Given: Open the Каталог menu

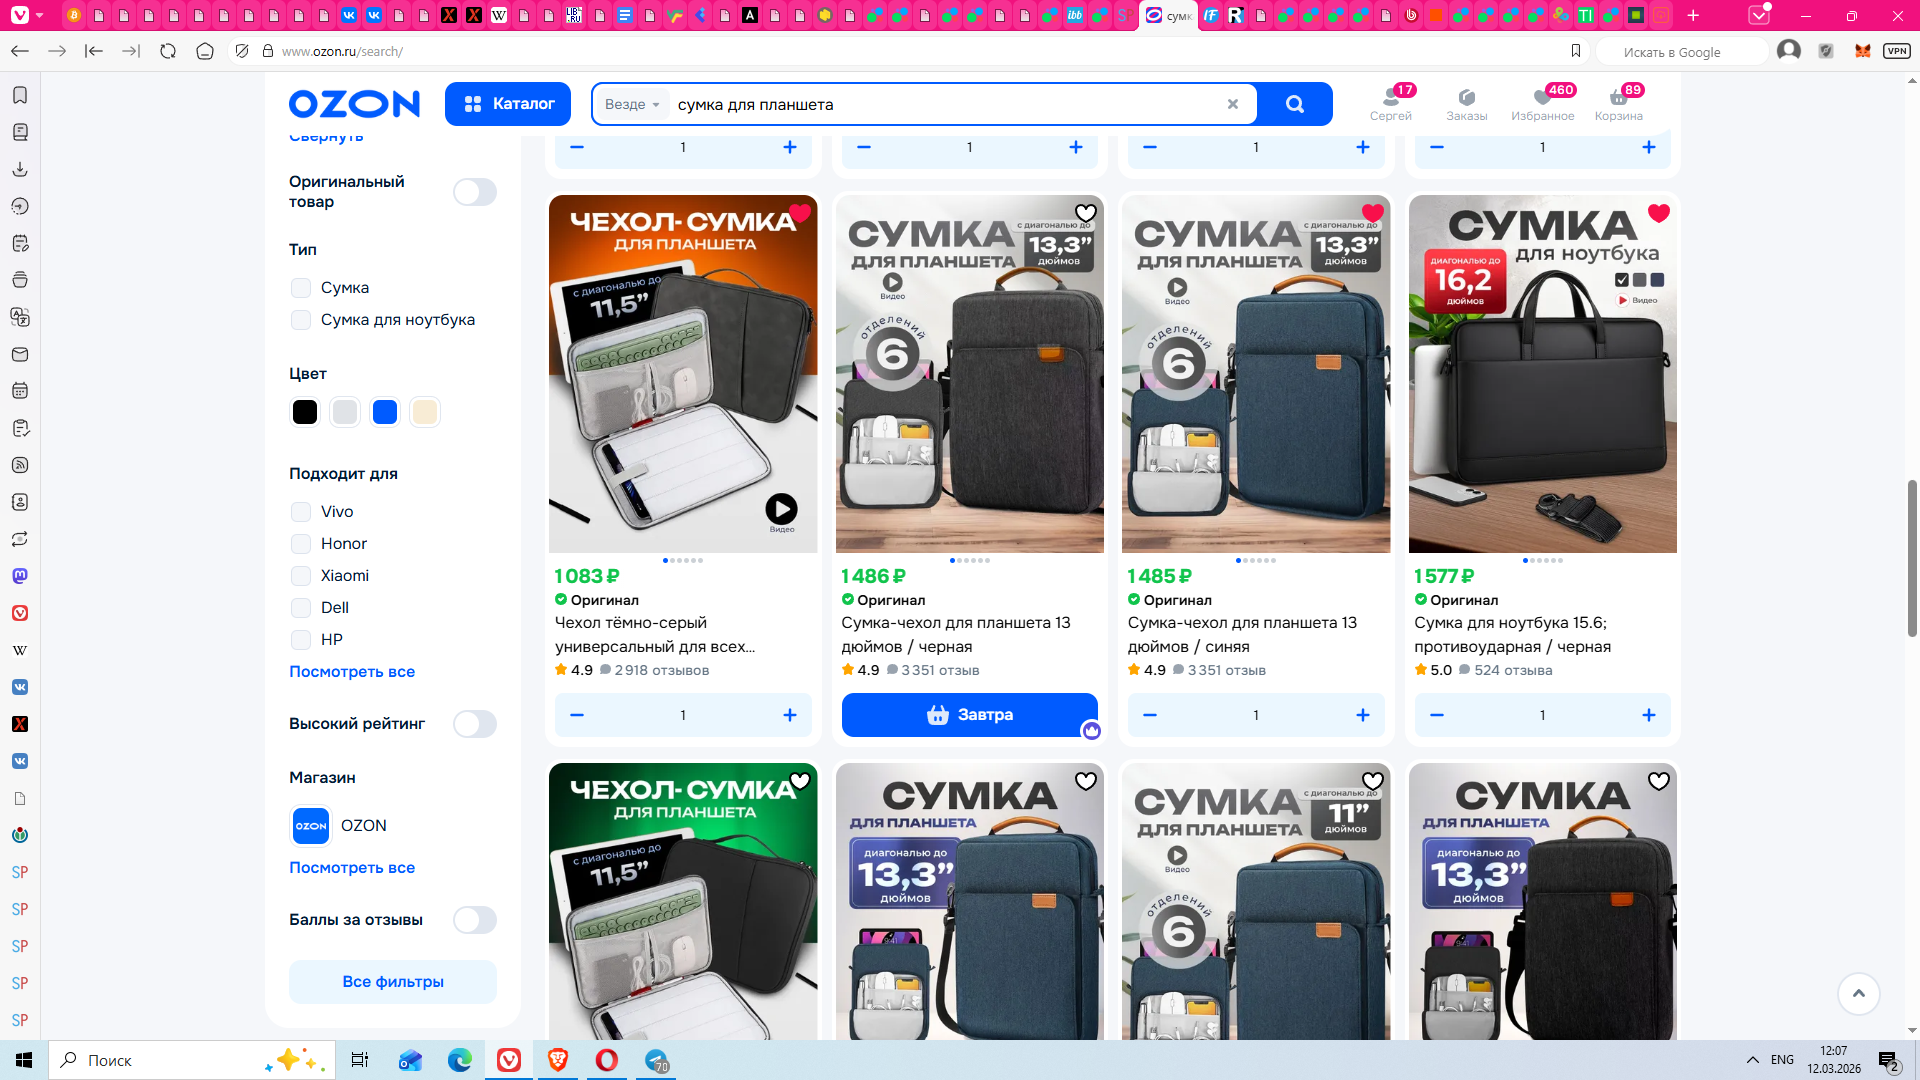Looking at the screenshot, I should coord(508,104).
